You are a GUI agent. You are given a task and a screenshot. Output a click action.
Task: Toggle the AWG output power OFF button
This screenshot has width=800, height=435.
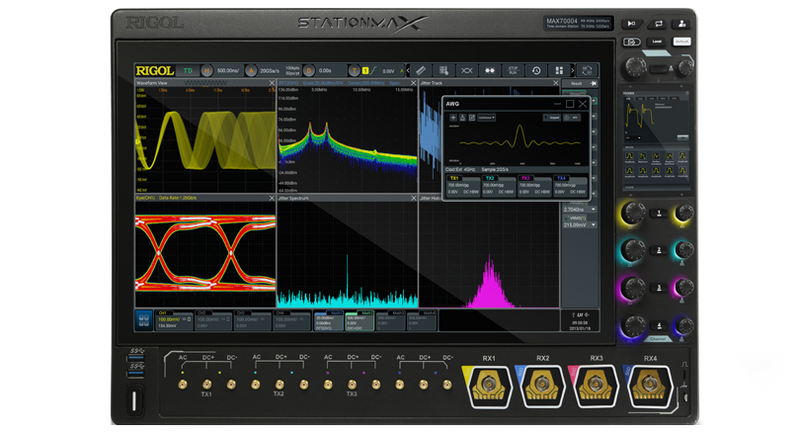coord(572,118)
